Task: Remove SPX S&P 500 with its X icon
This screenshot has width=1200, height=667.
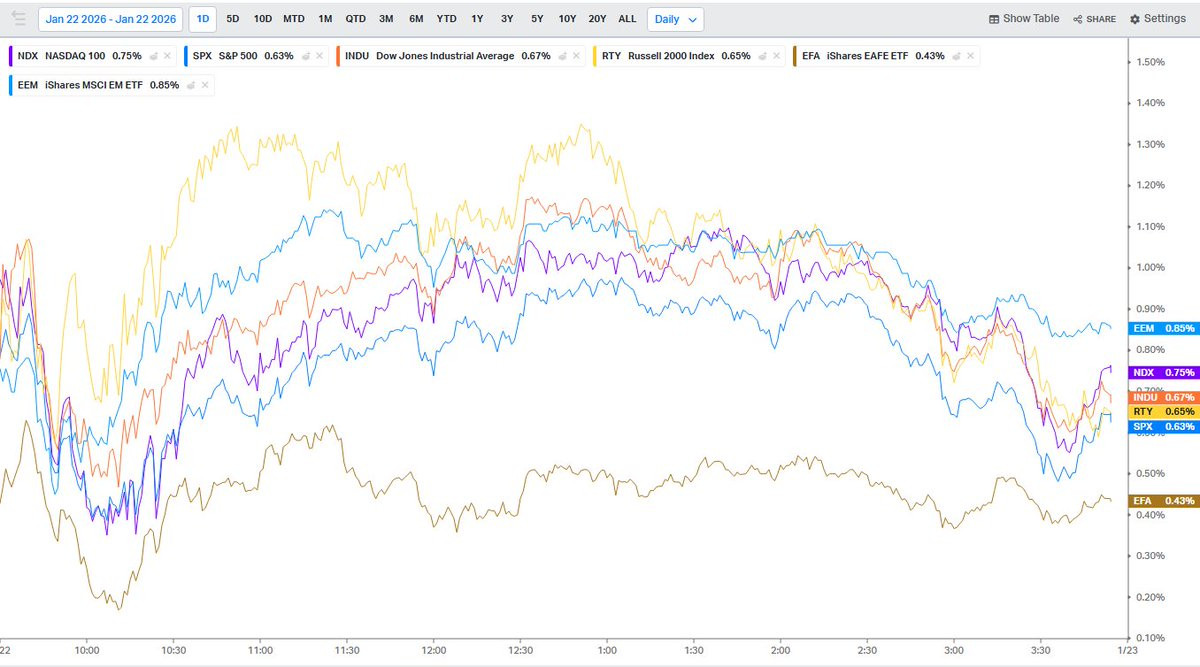Action: point(320,56)
